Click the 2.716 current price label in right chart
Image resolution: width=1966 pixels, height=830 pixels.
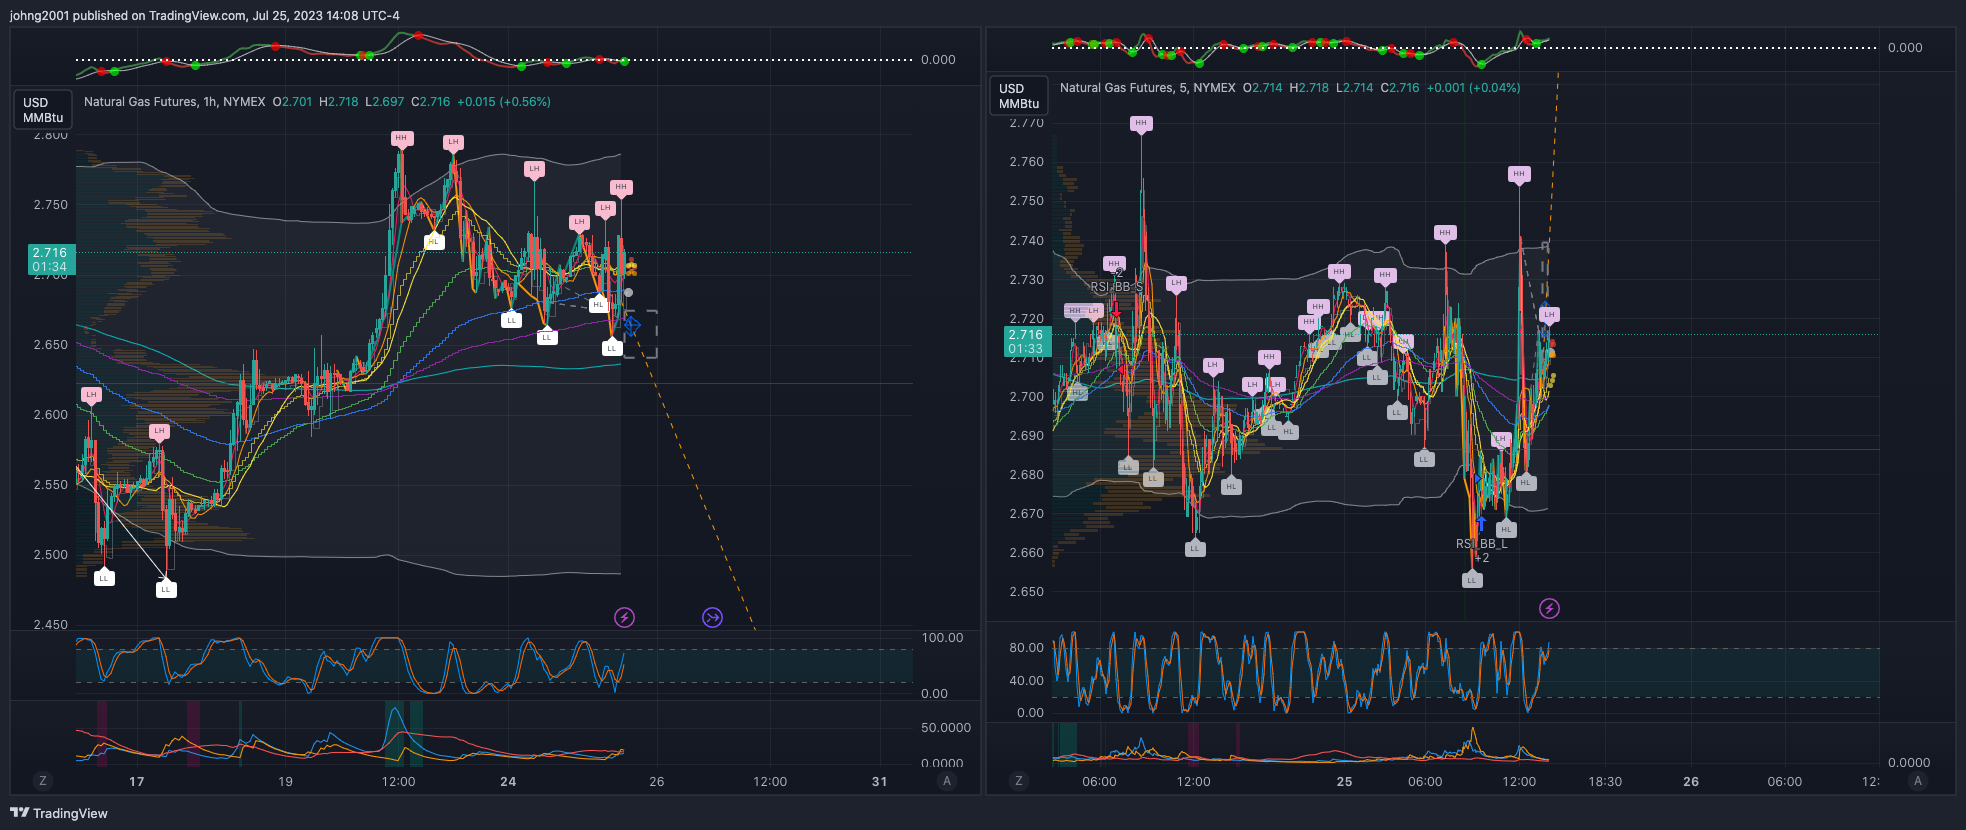1025,341
